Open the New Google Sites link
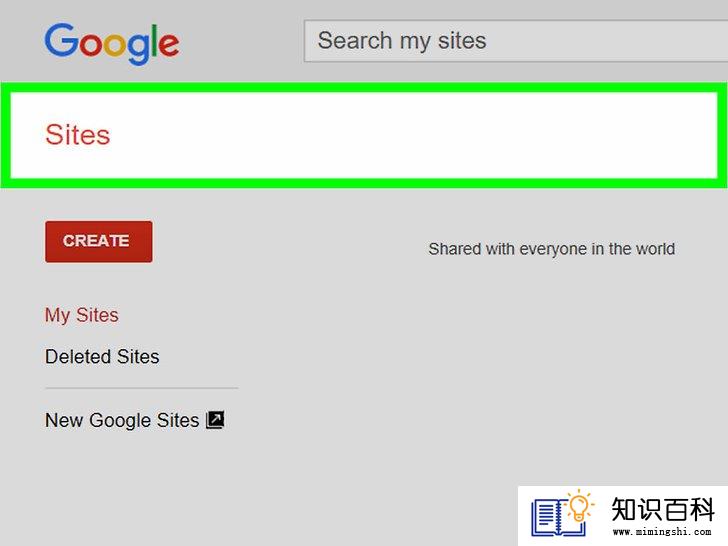 [x=122, y=420]
